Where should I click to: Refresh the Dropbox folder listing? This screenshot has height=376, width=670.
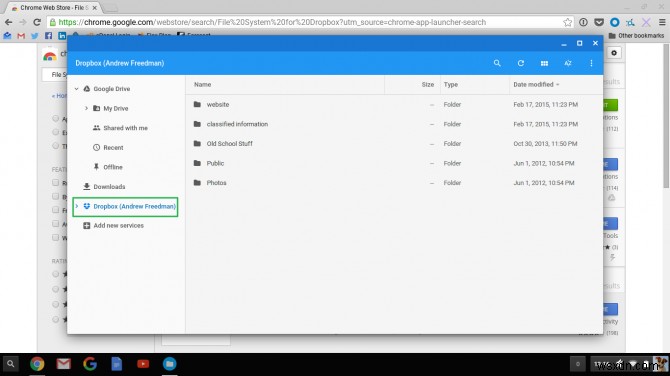[520, 63]
